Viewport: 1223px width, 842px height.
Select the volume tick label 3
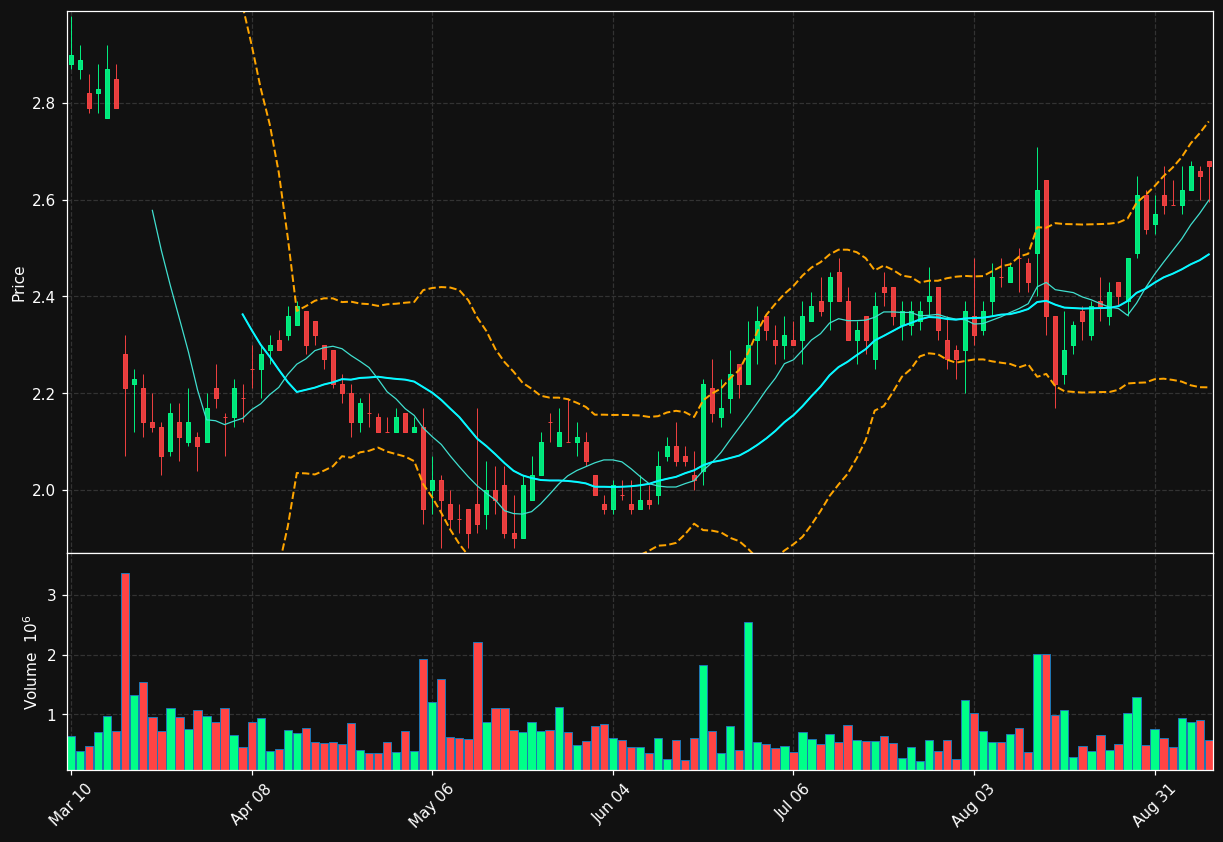coord(52,596)
